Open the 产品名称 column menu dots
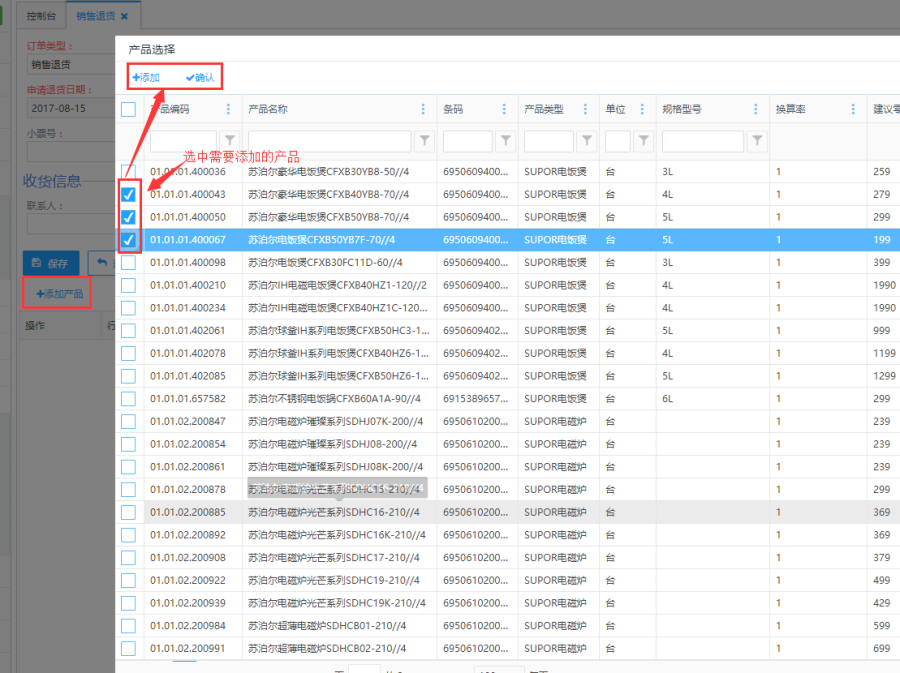 (423, 110)
